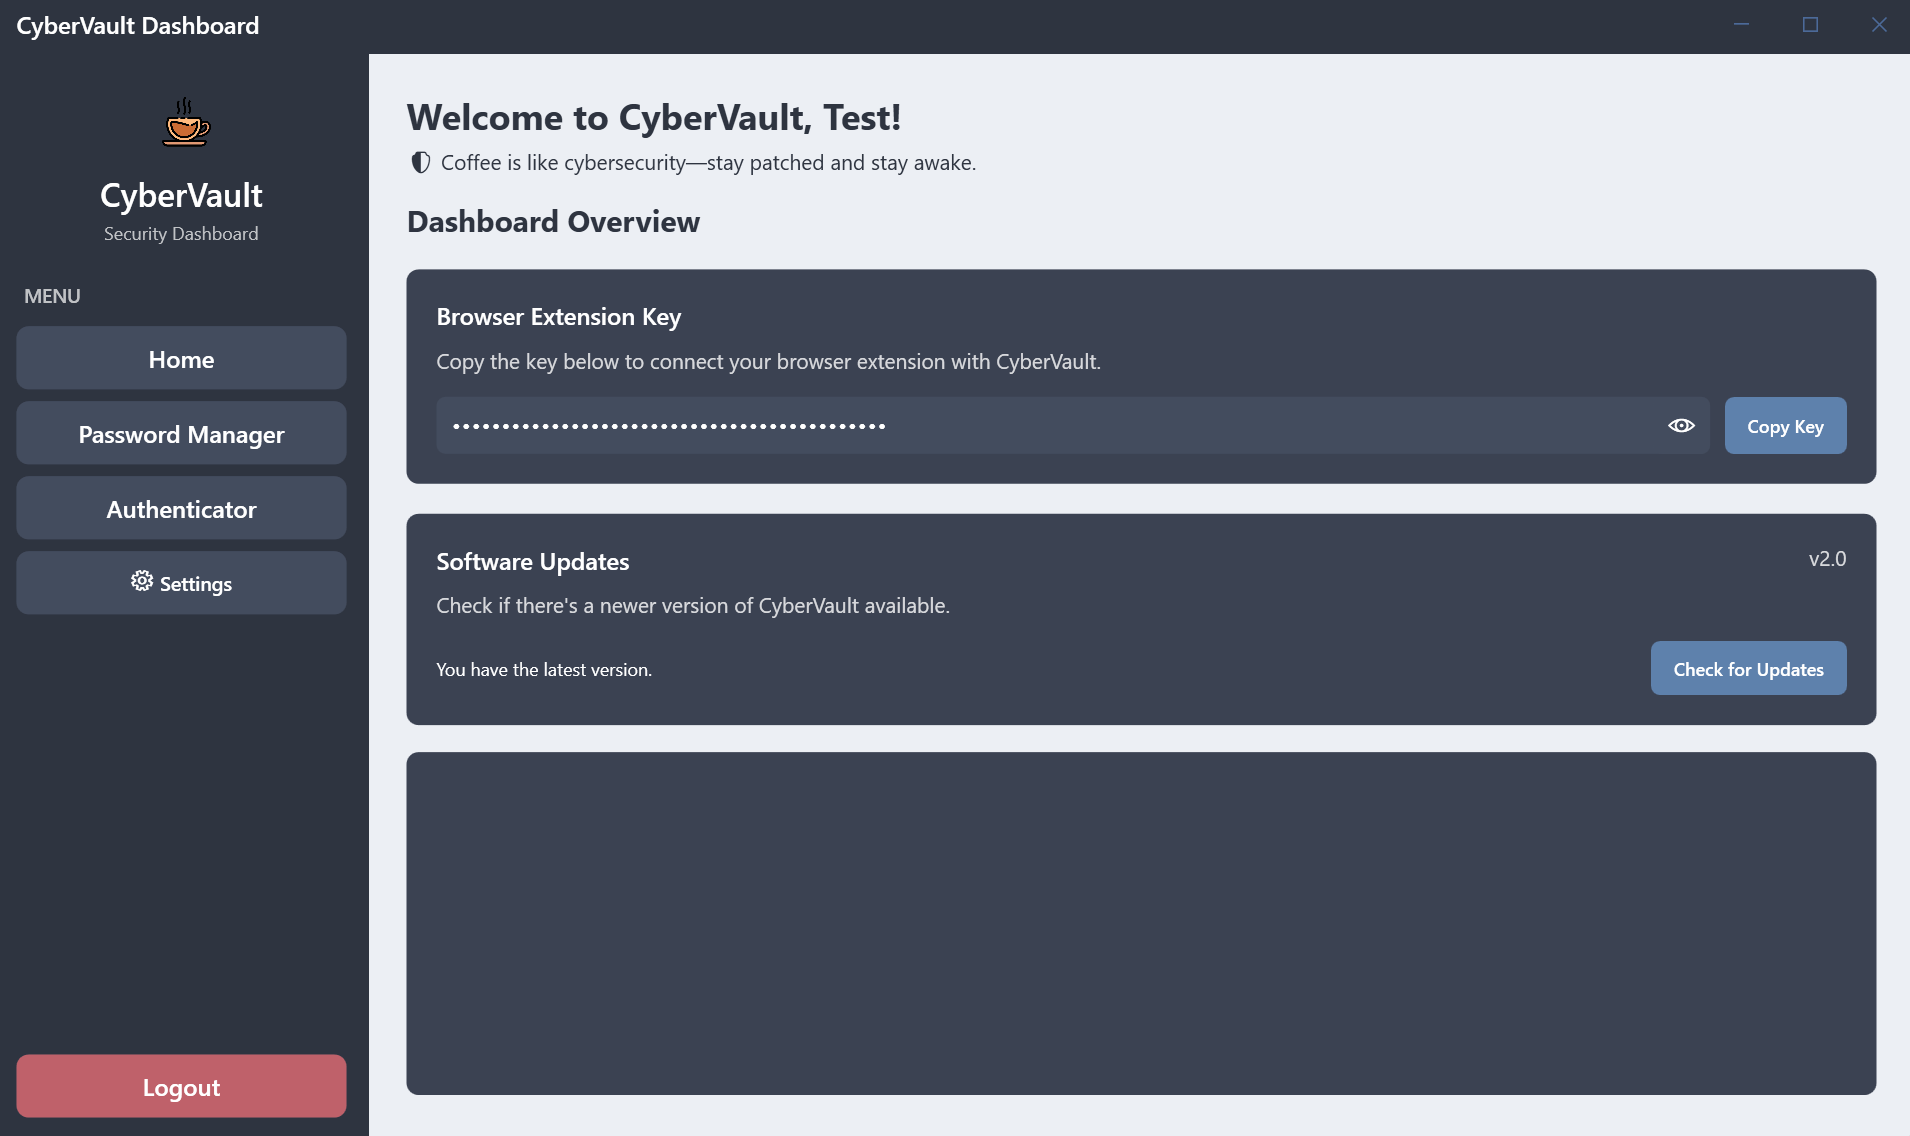Click the 'Browser Extension Key' heading

(559, 317)
